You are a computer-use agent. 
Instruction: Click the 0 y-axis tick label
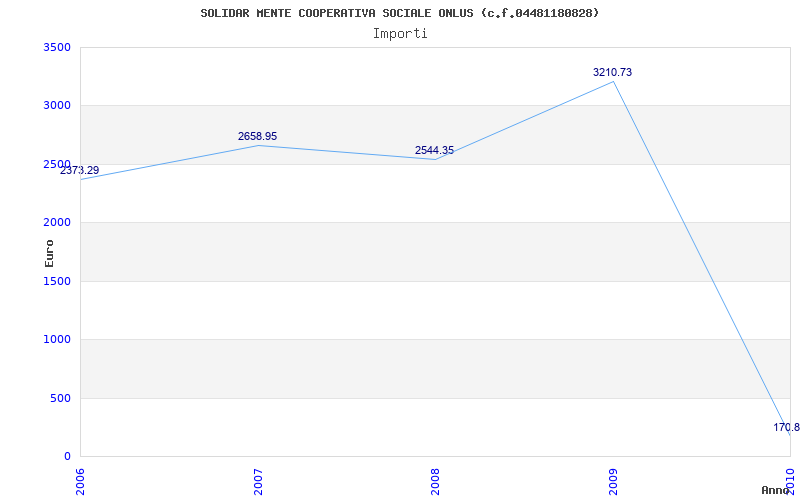point(67,456)
